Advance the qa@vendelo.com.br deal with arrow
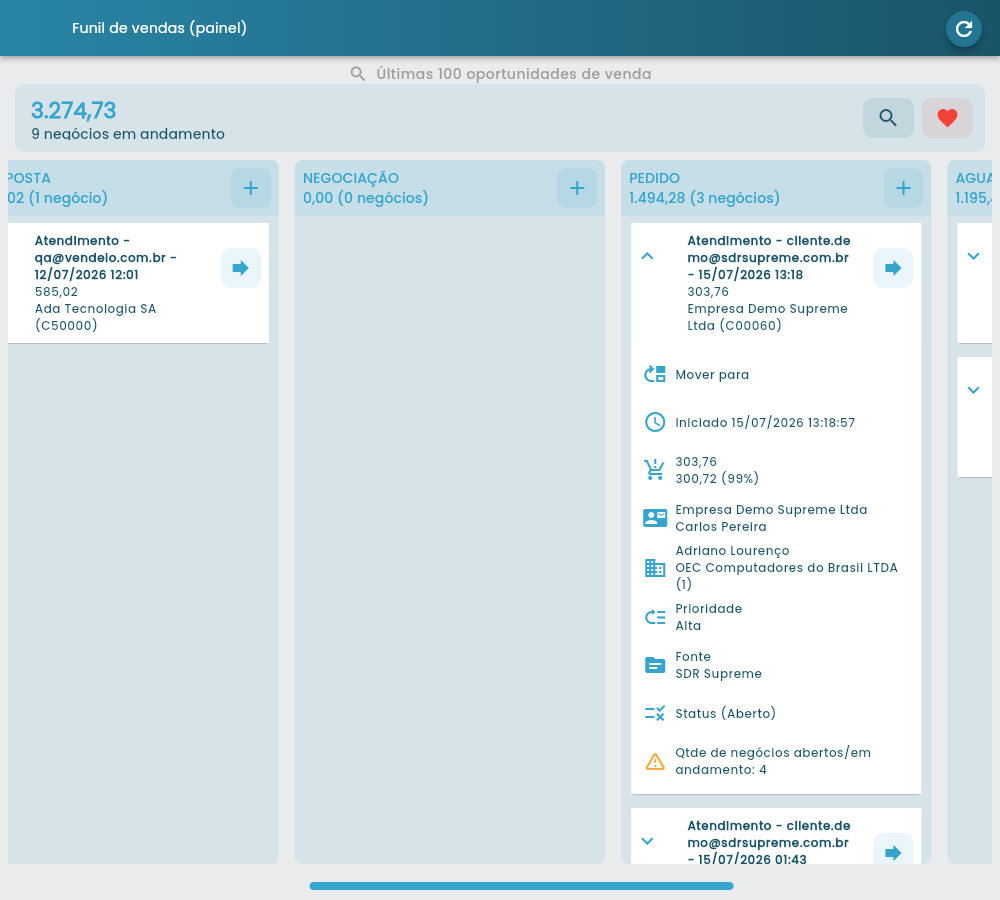Image resolution: width=1000 pixels, height=900 pixels. 240,268
